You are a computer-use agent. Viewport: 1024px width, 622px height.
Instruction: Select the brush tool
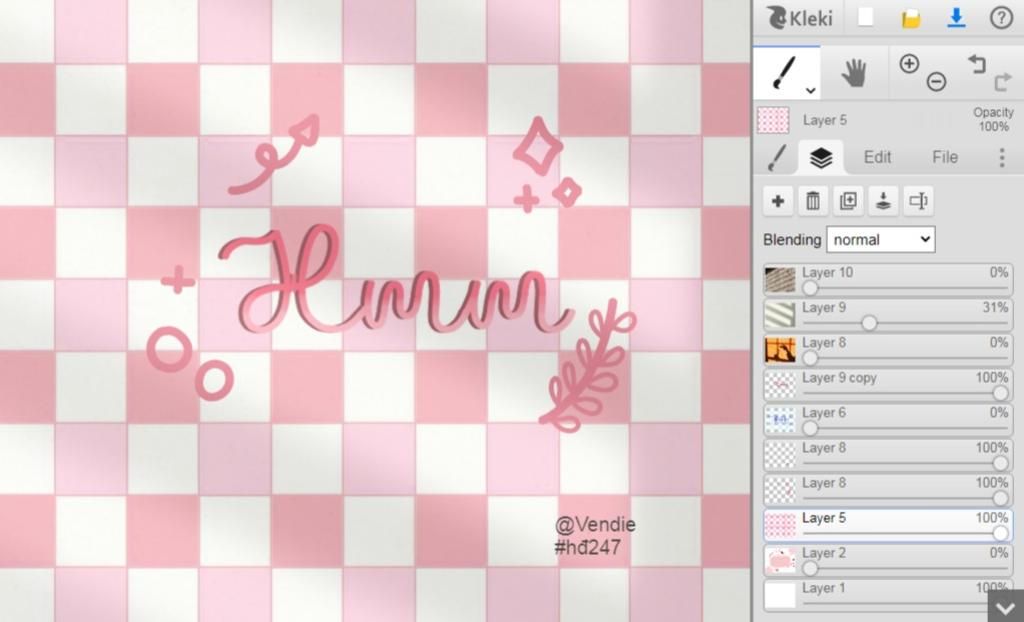[x=784, y=71]
